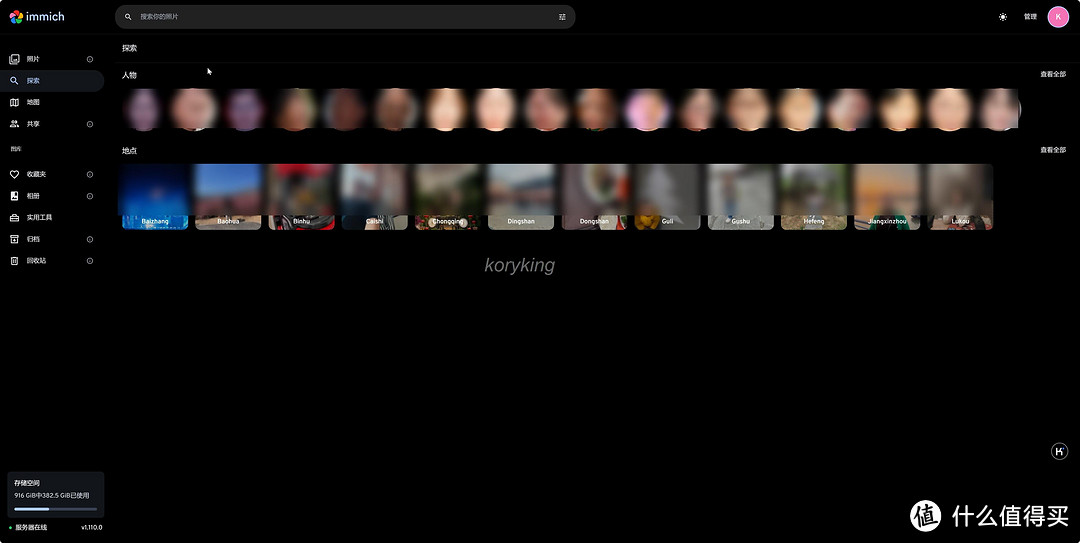Click the magnifier icon in the search bar
This screenshot has height=543, width=1080.
[x=128, y=17]
